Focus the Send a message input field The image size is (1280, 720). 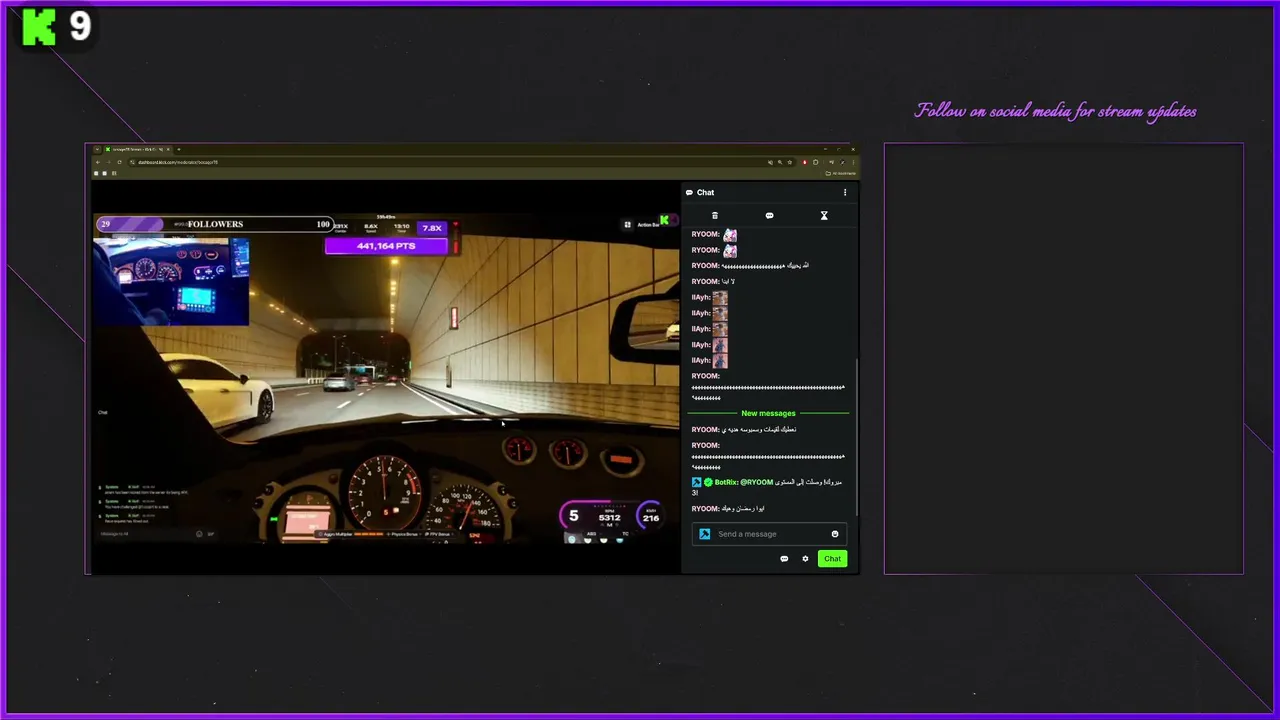click(x=769, y=534)
